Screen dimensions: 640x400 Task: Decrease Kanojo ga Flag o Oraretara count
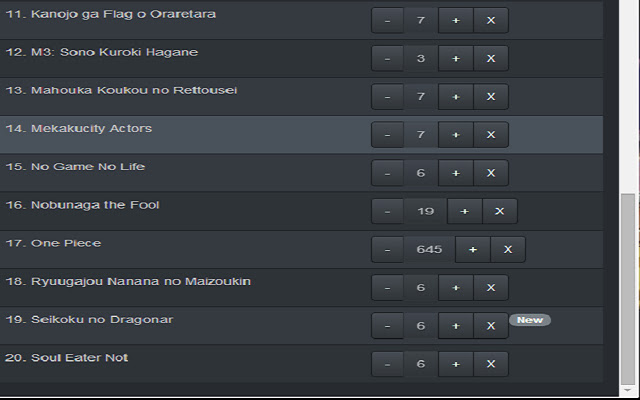click(387, 21)
